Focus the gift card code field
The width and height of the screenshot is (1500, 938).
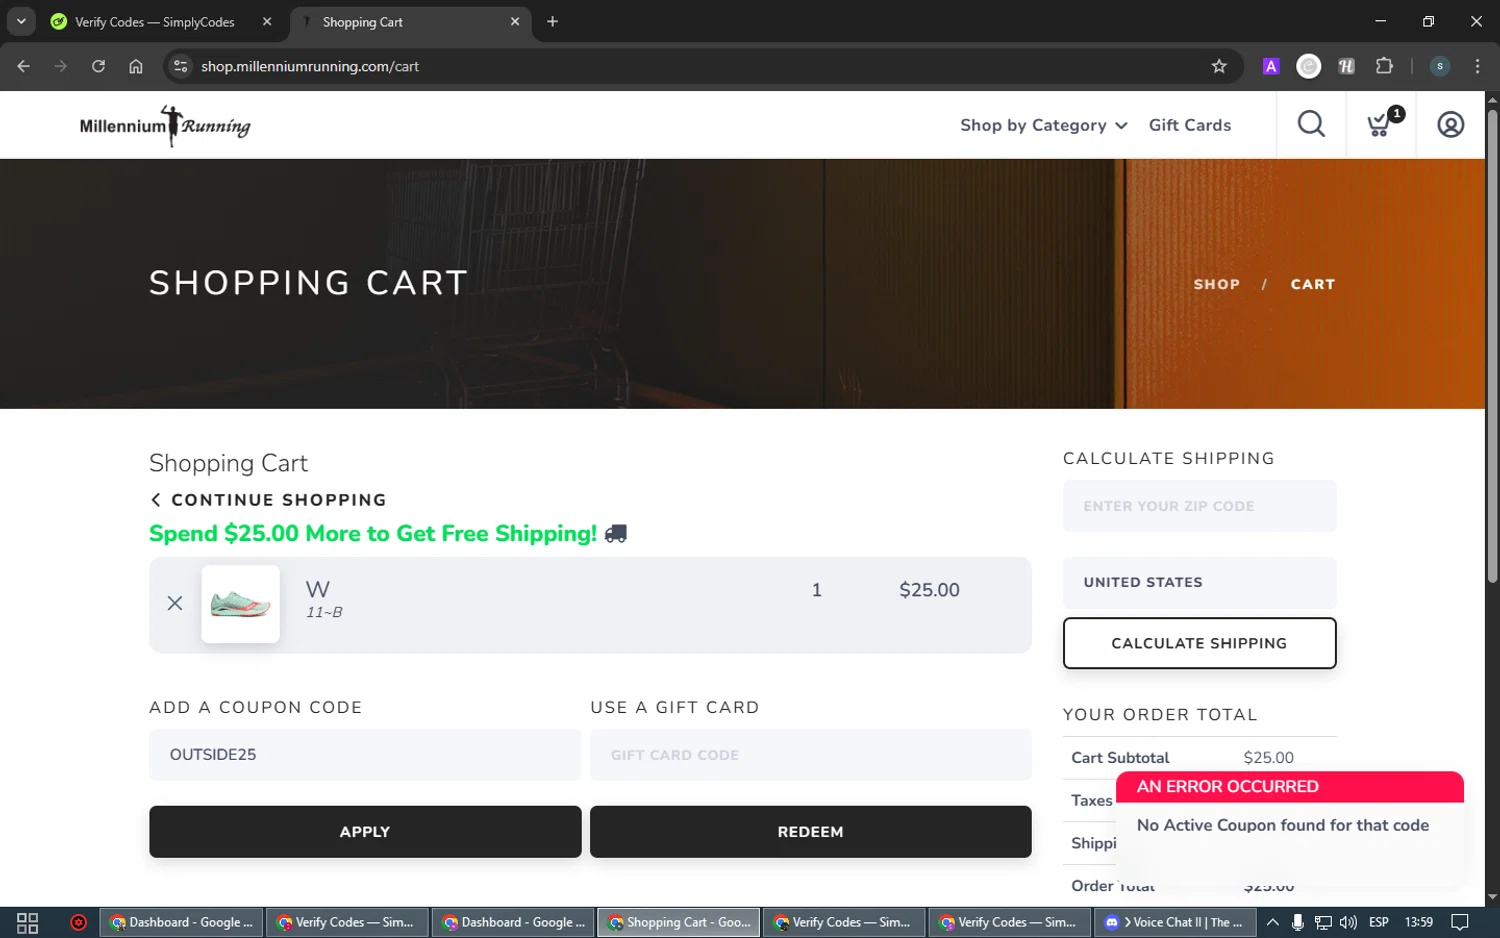pyautogui.click(x=811, y=755)
